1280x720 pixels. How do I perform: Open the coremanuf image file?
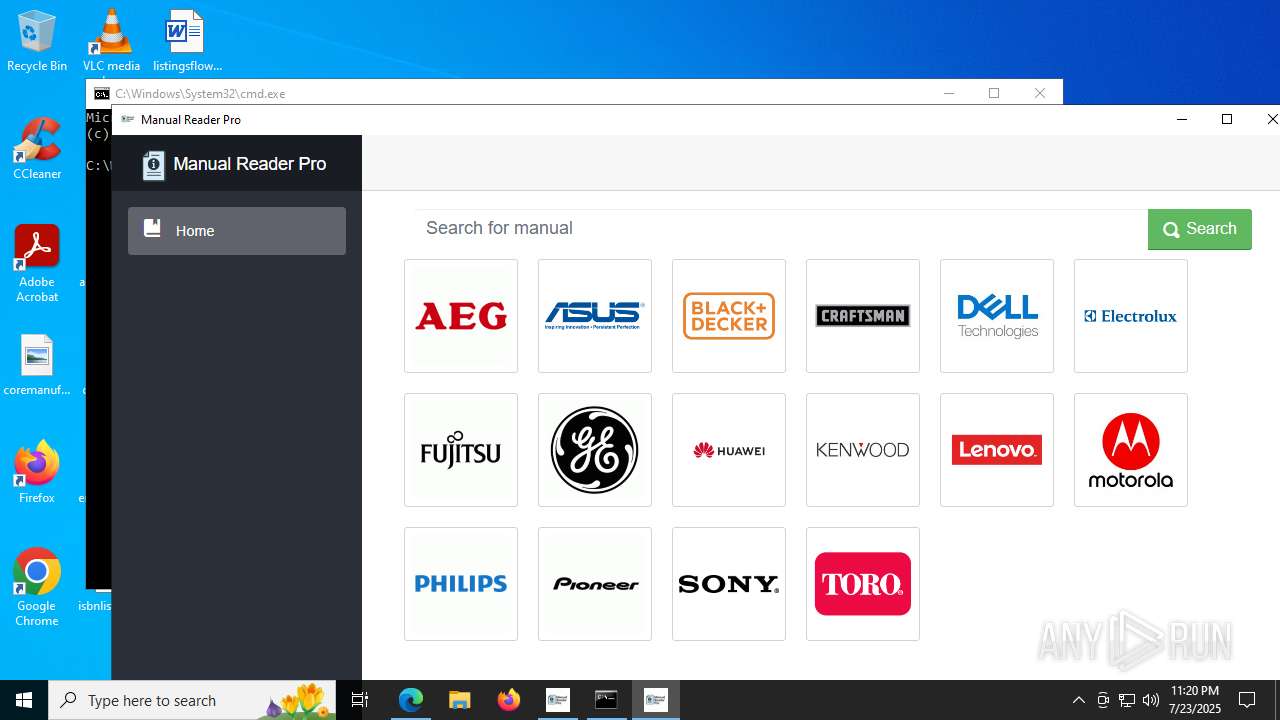(37, 365)
